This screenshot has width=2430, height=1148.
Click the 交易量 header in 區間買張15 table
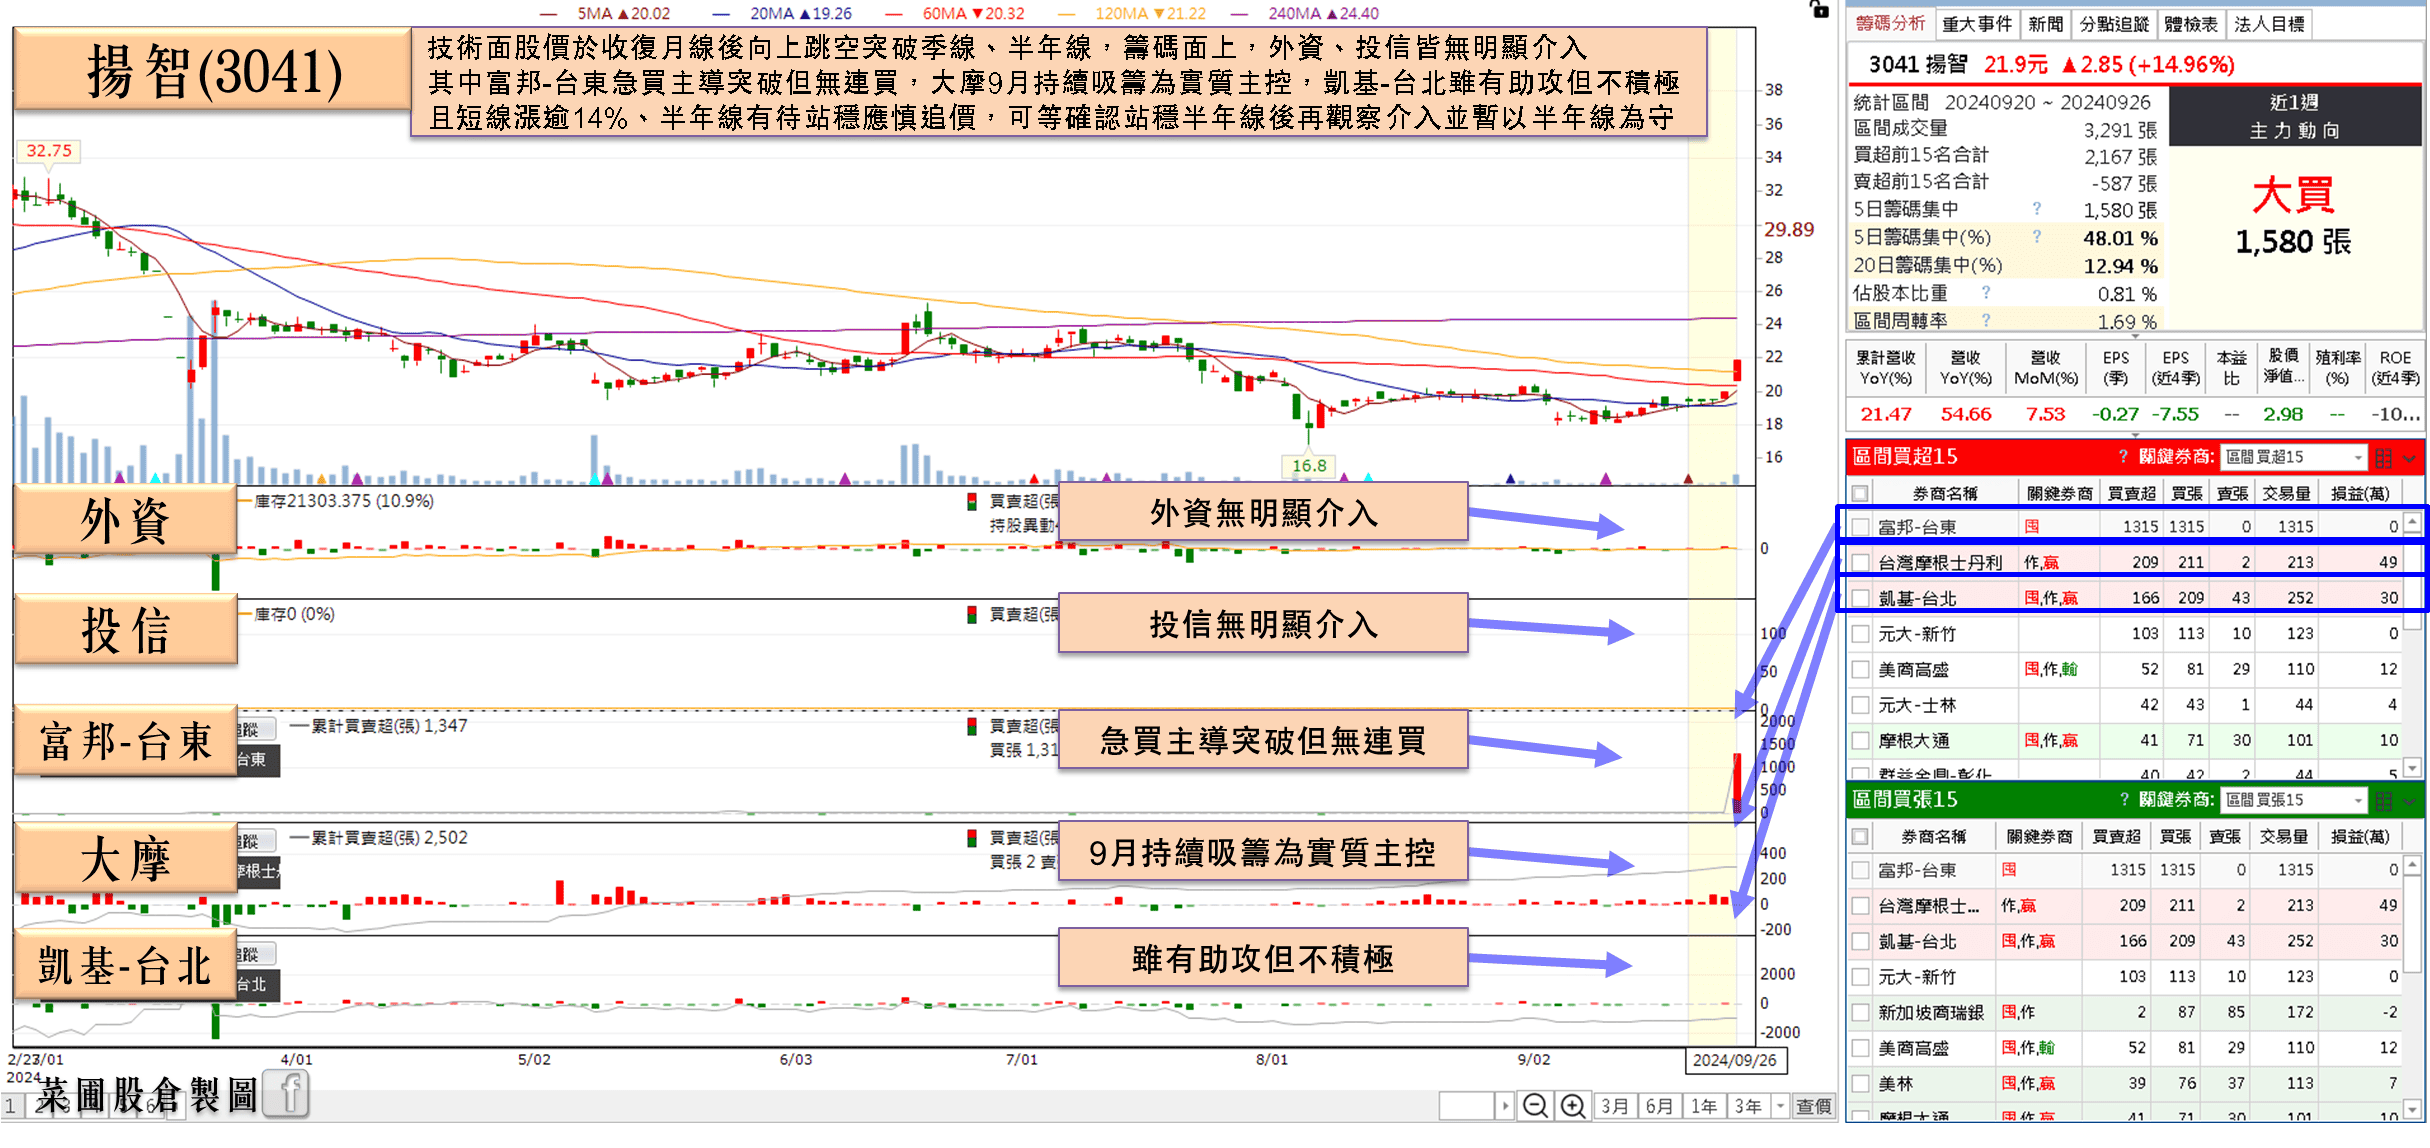pyautogui.click(x=2283, y=836)
